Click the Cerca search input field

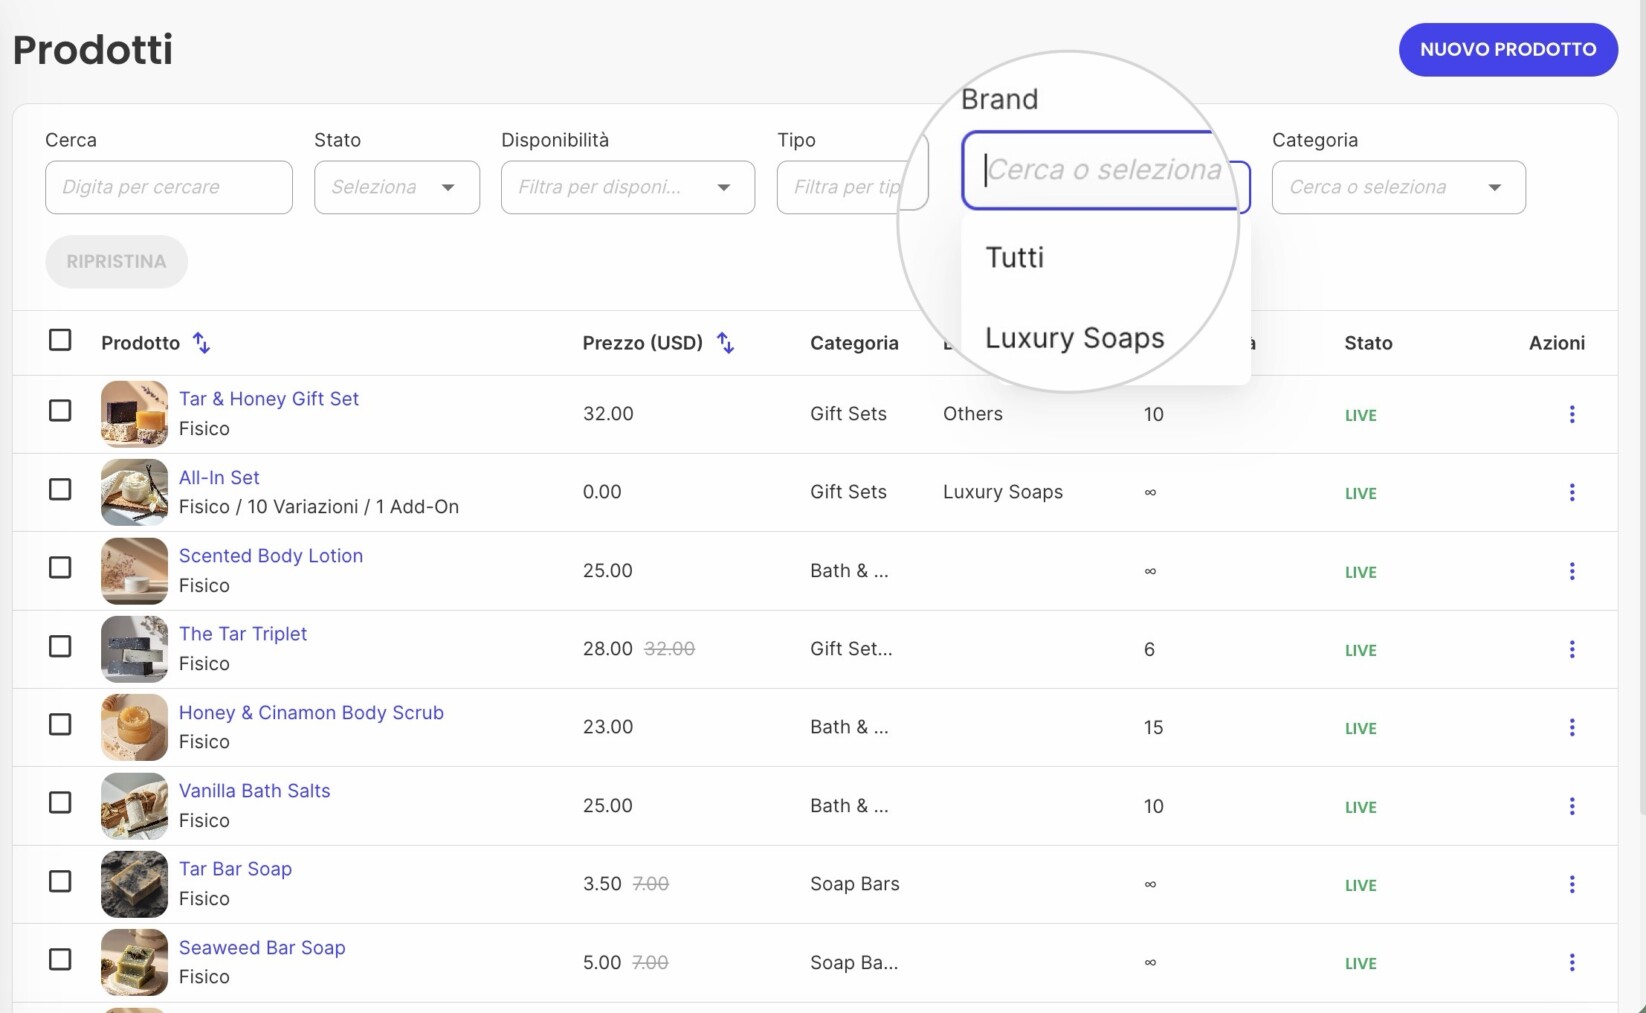pyautogui.click(x=169, y=187)
